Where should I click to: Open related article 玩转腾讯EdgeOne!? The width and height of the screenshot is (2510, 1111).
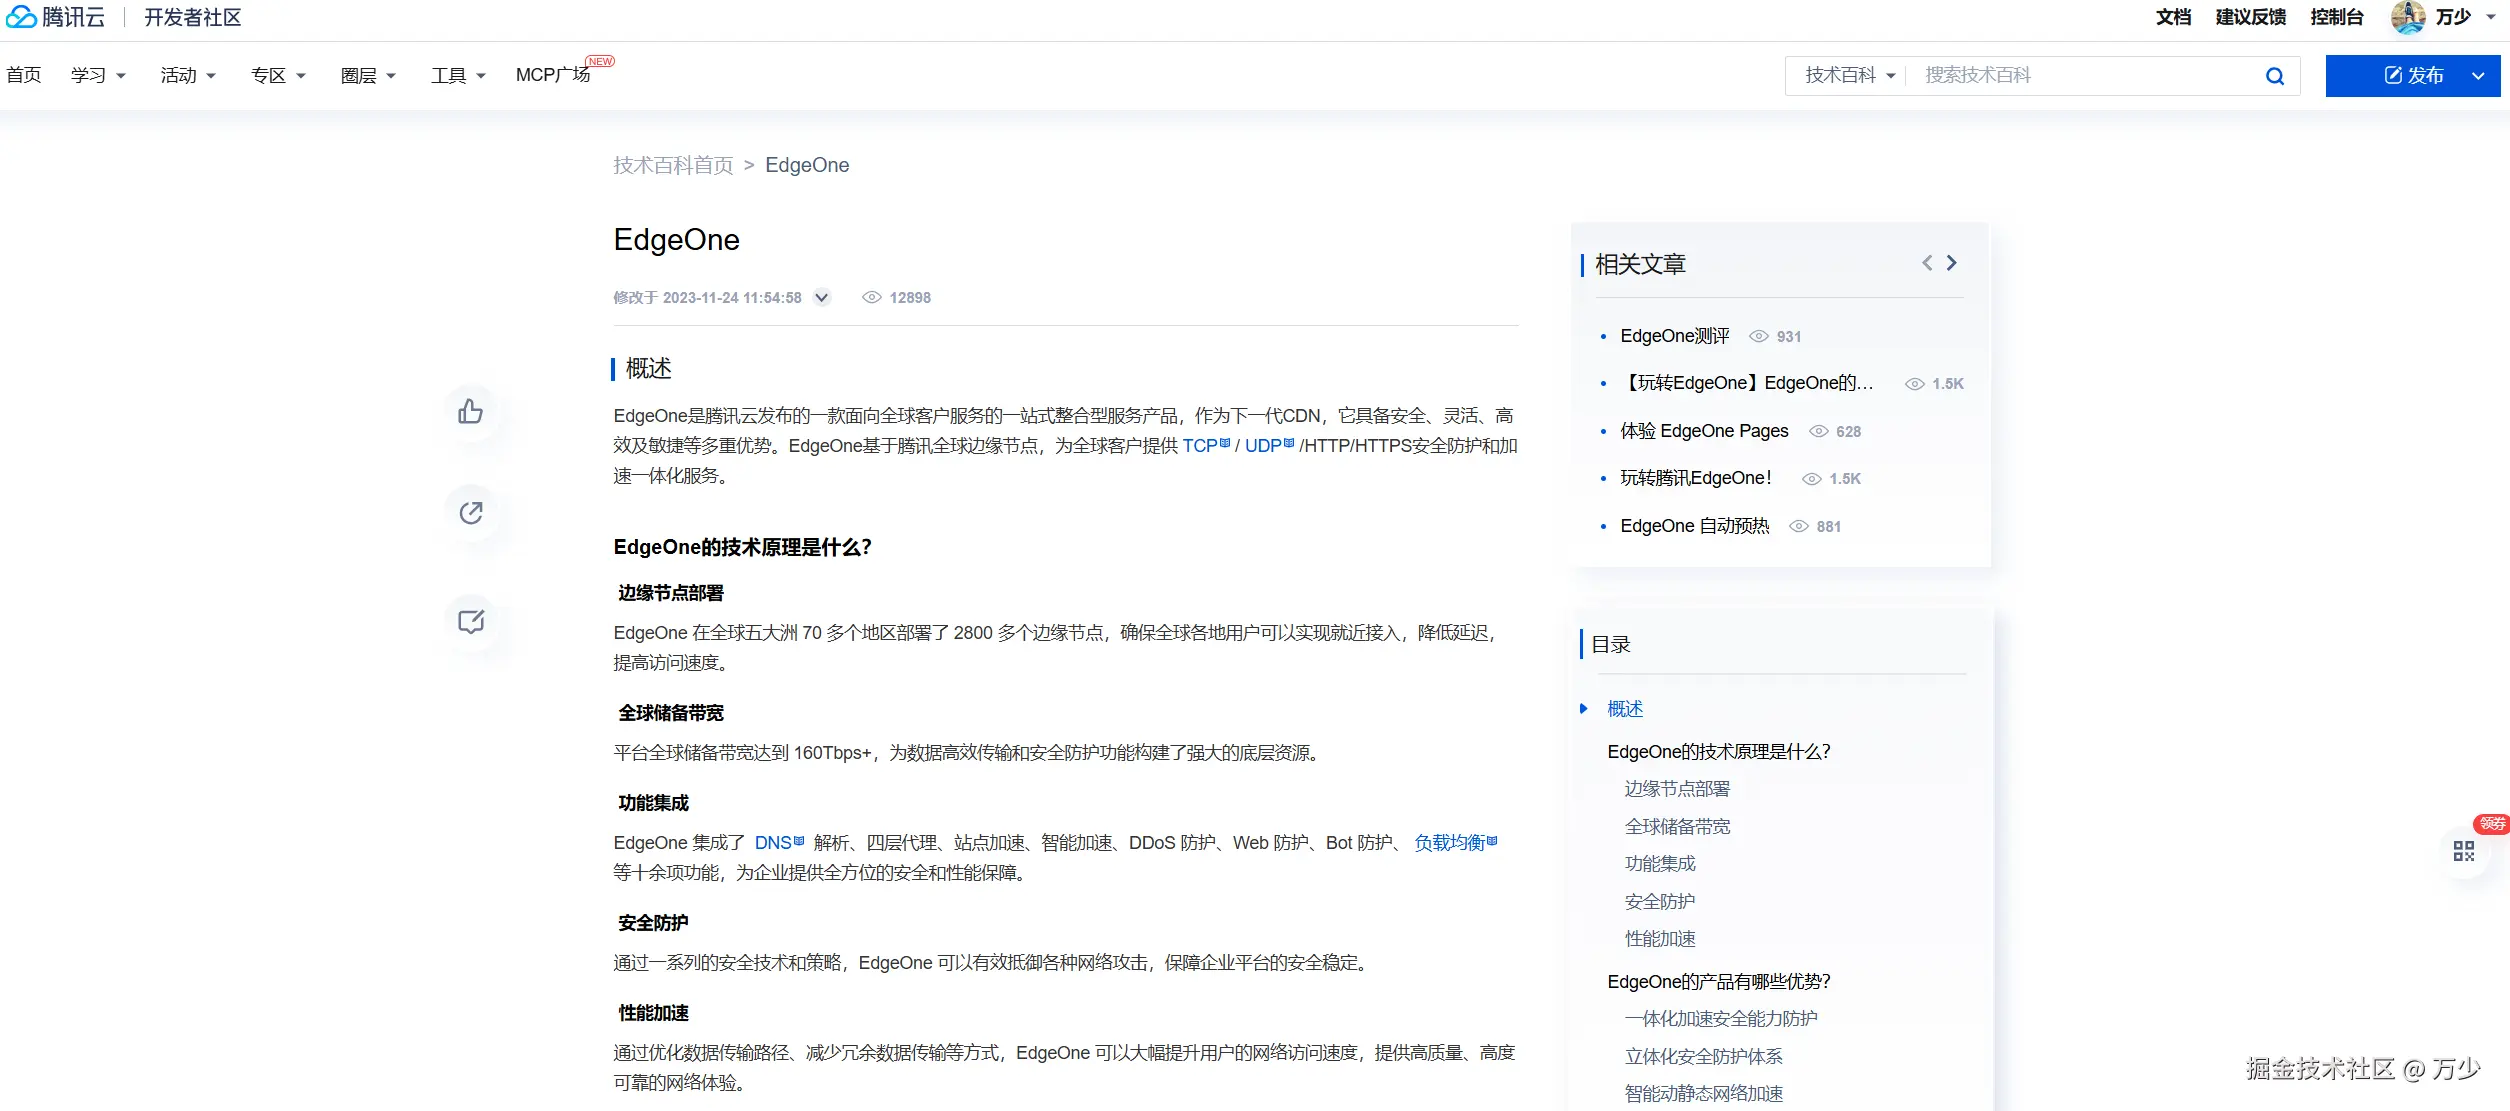click(1696, 478)
